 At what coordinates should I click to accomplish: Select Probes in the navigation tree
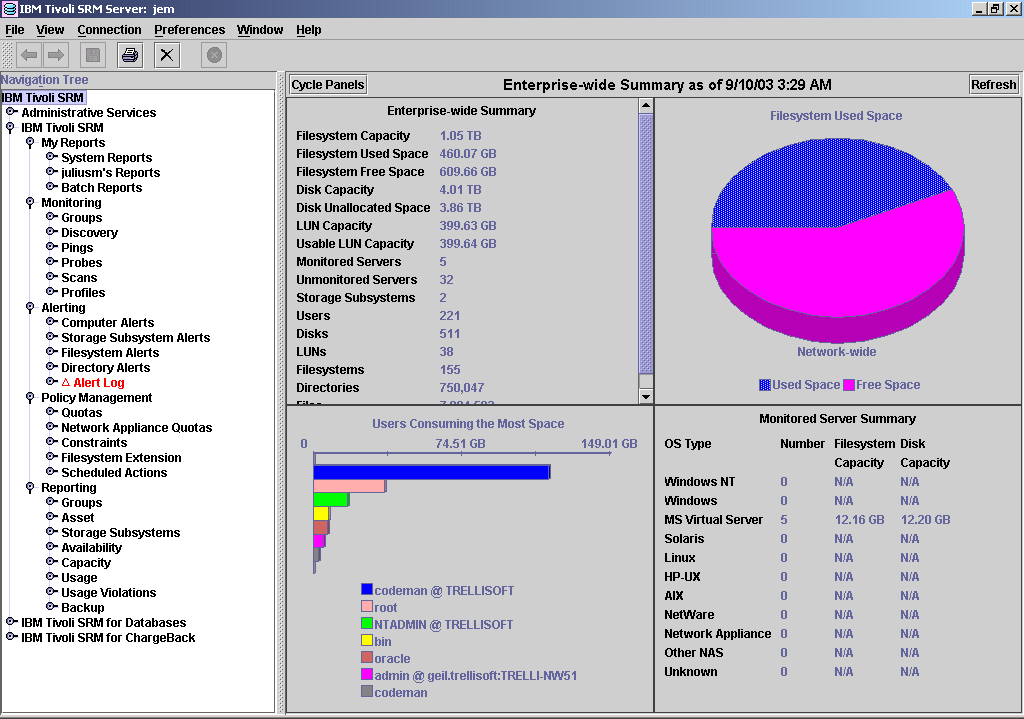82,263
